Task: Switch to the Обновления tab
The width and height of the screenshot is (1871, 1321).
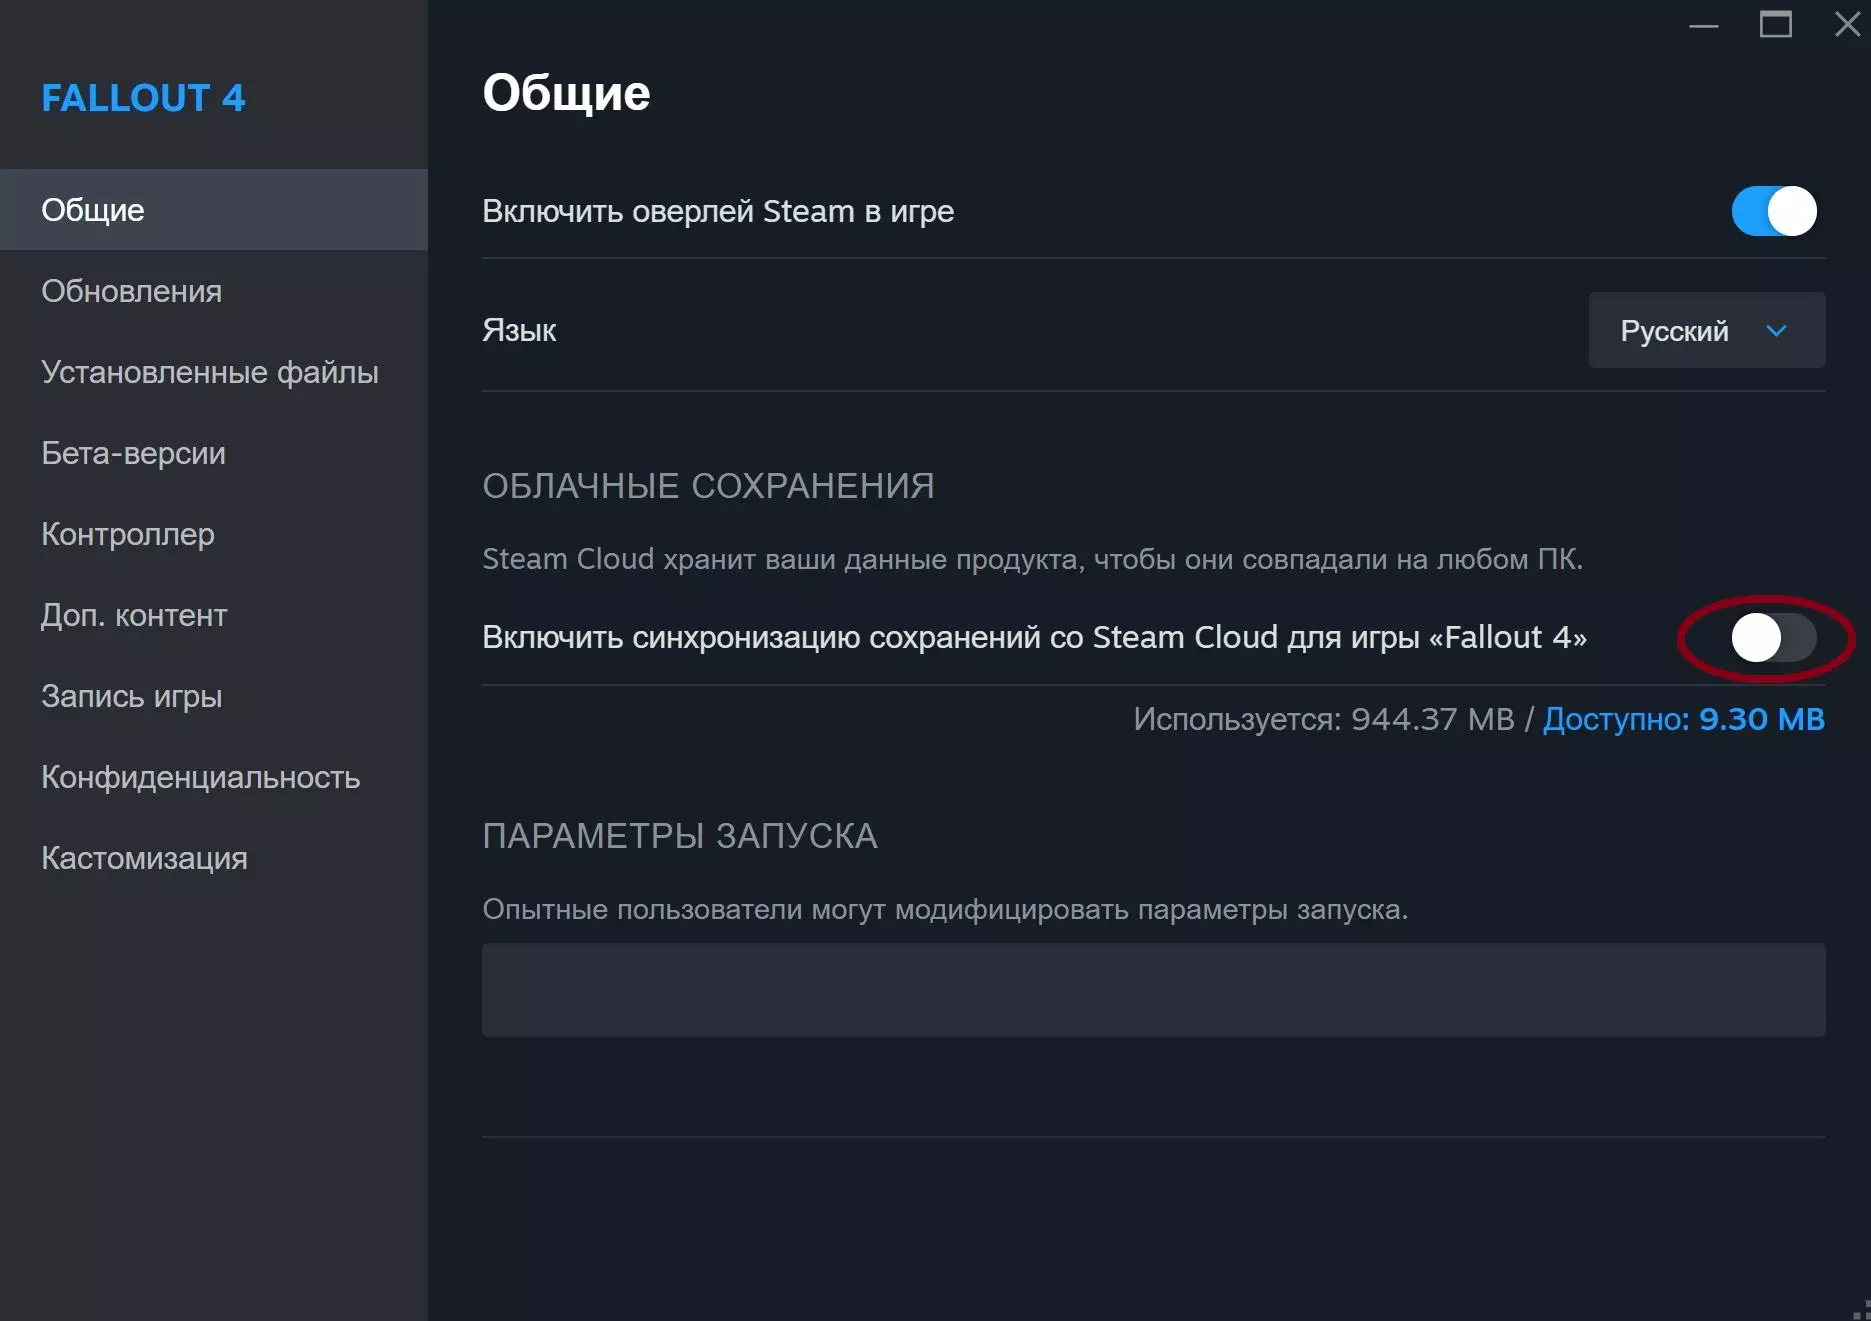Action: [x=131, y=291]
